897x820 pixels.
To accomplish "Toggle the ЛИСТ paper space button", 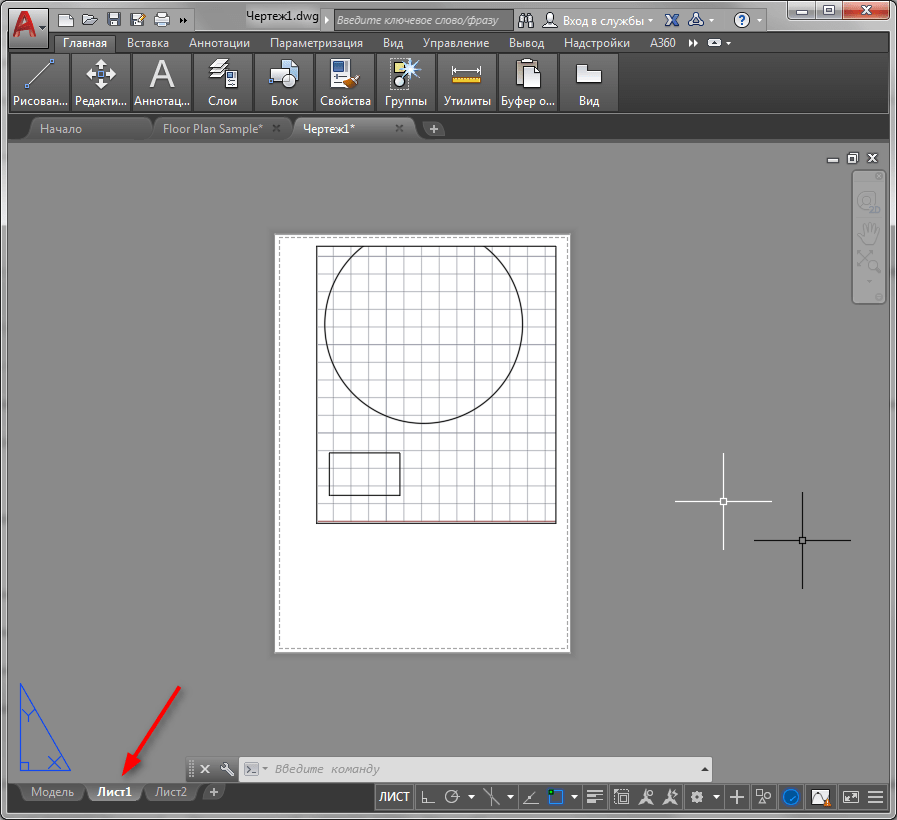I will tap(394, 797).
